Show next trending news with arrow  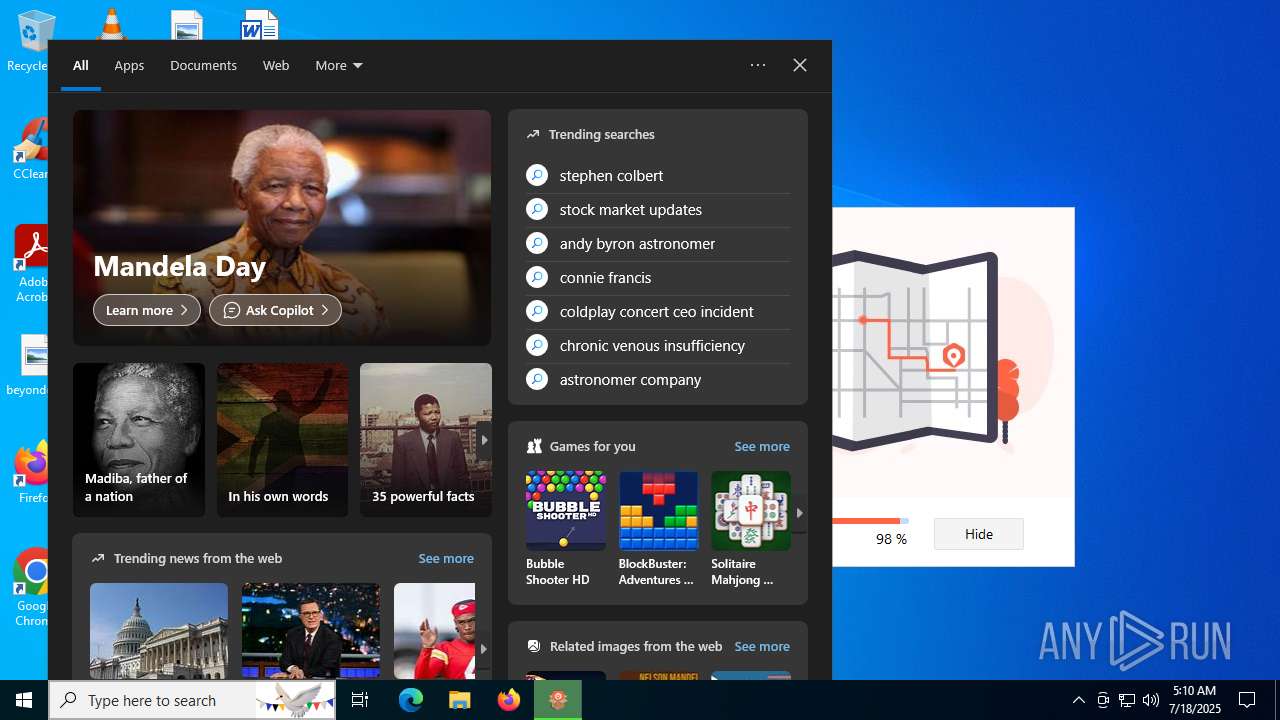tap(484, 648)
